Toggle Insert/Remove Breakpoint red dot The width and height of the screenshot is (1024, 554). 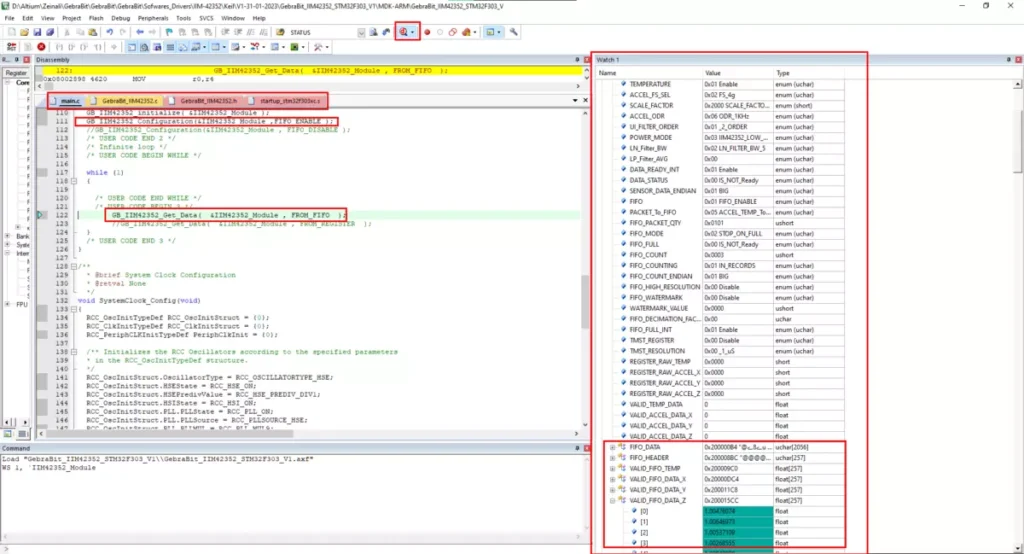pyautogui.click(x=427, y=32)
